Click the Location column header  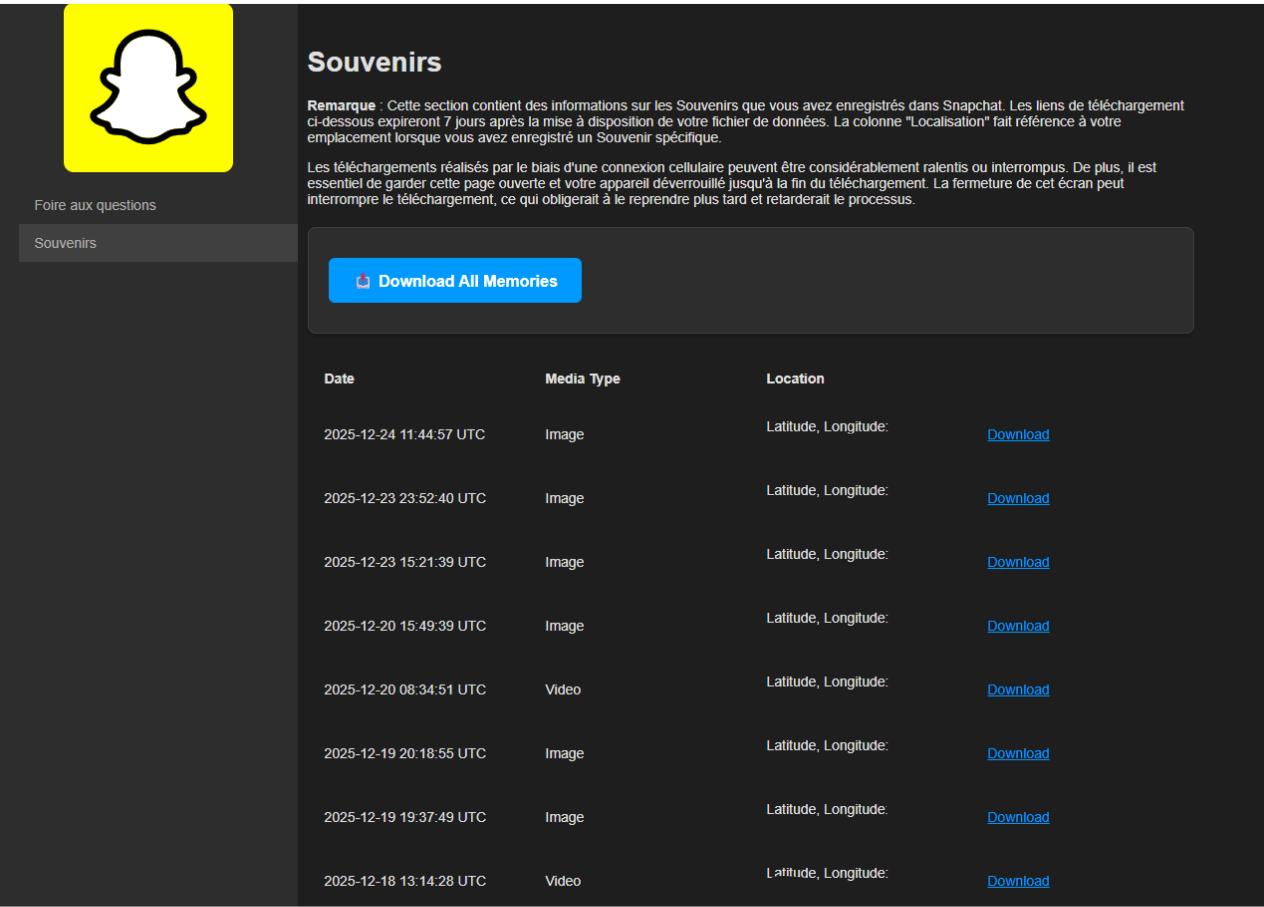[x=795, y=379]
